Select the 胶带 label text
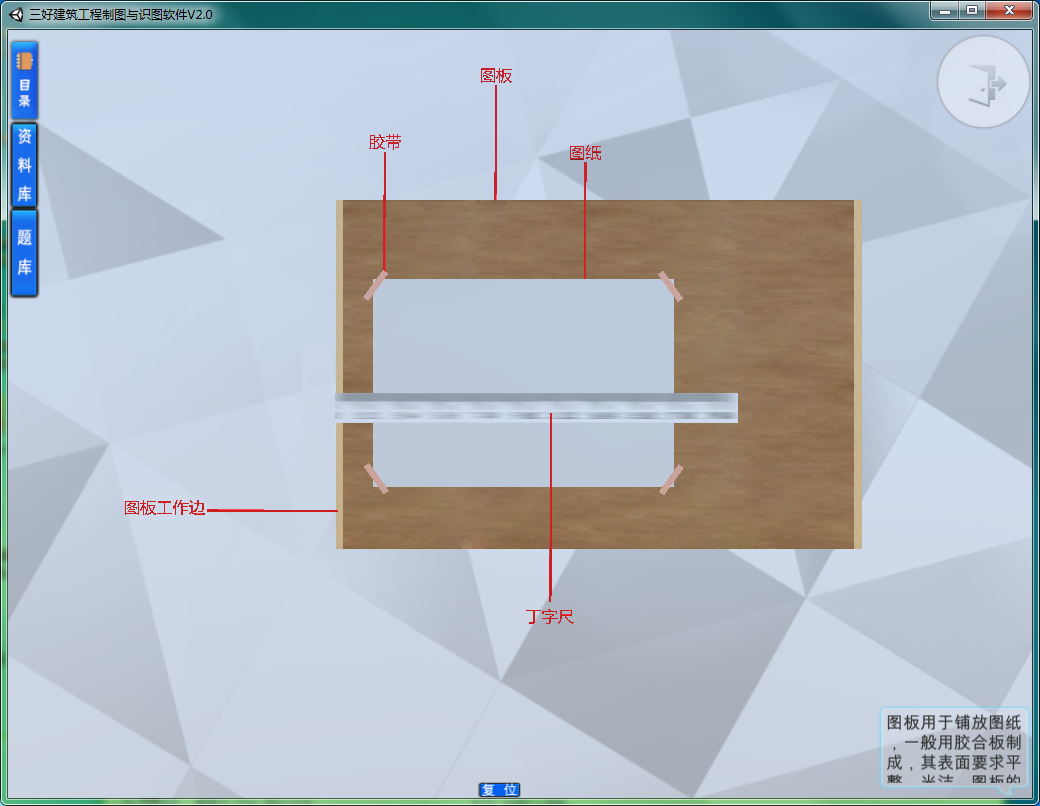This screenshot has width=1040, height=806. (385, 143)
